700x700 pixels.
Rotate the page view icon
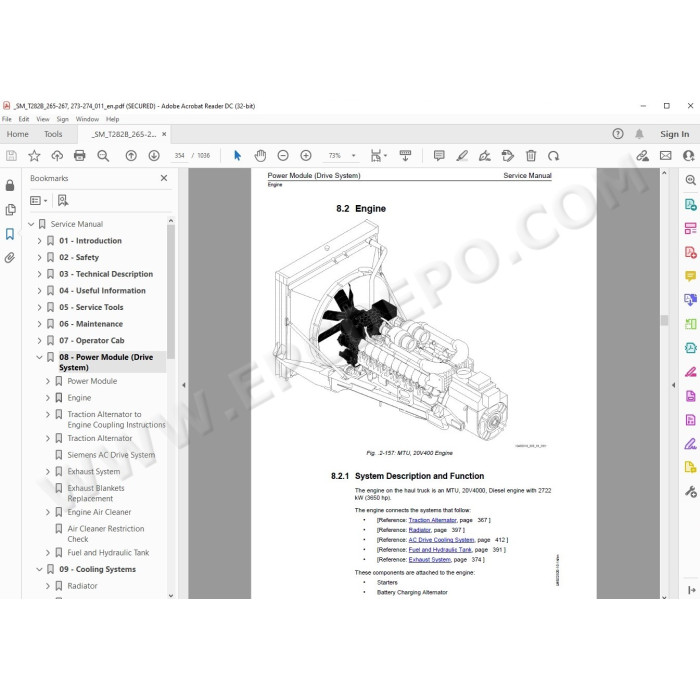point(554,155)
